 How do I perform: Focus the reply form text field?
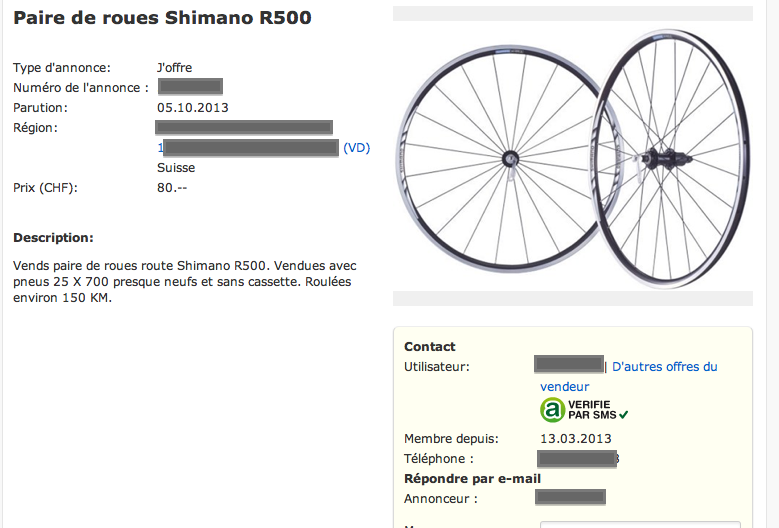(x=640, y=524)
